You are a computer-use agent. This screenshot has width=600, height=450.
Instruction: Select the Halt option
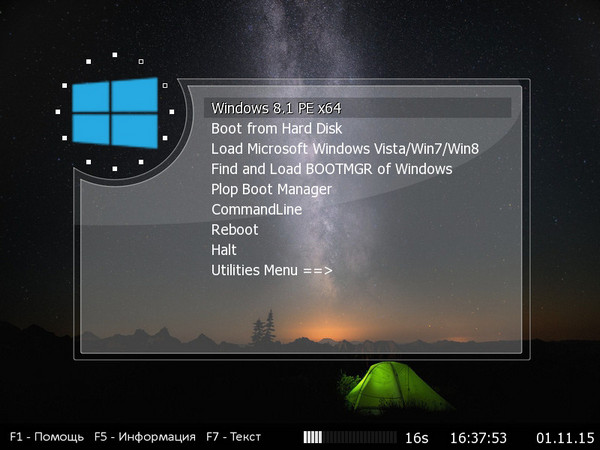[x=224, y=250]
